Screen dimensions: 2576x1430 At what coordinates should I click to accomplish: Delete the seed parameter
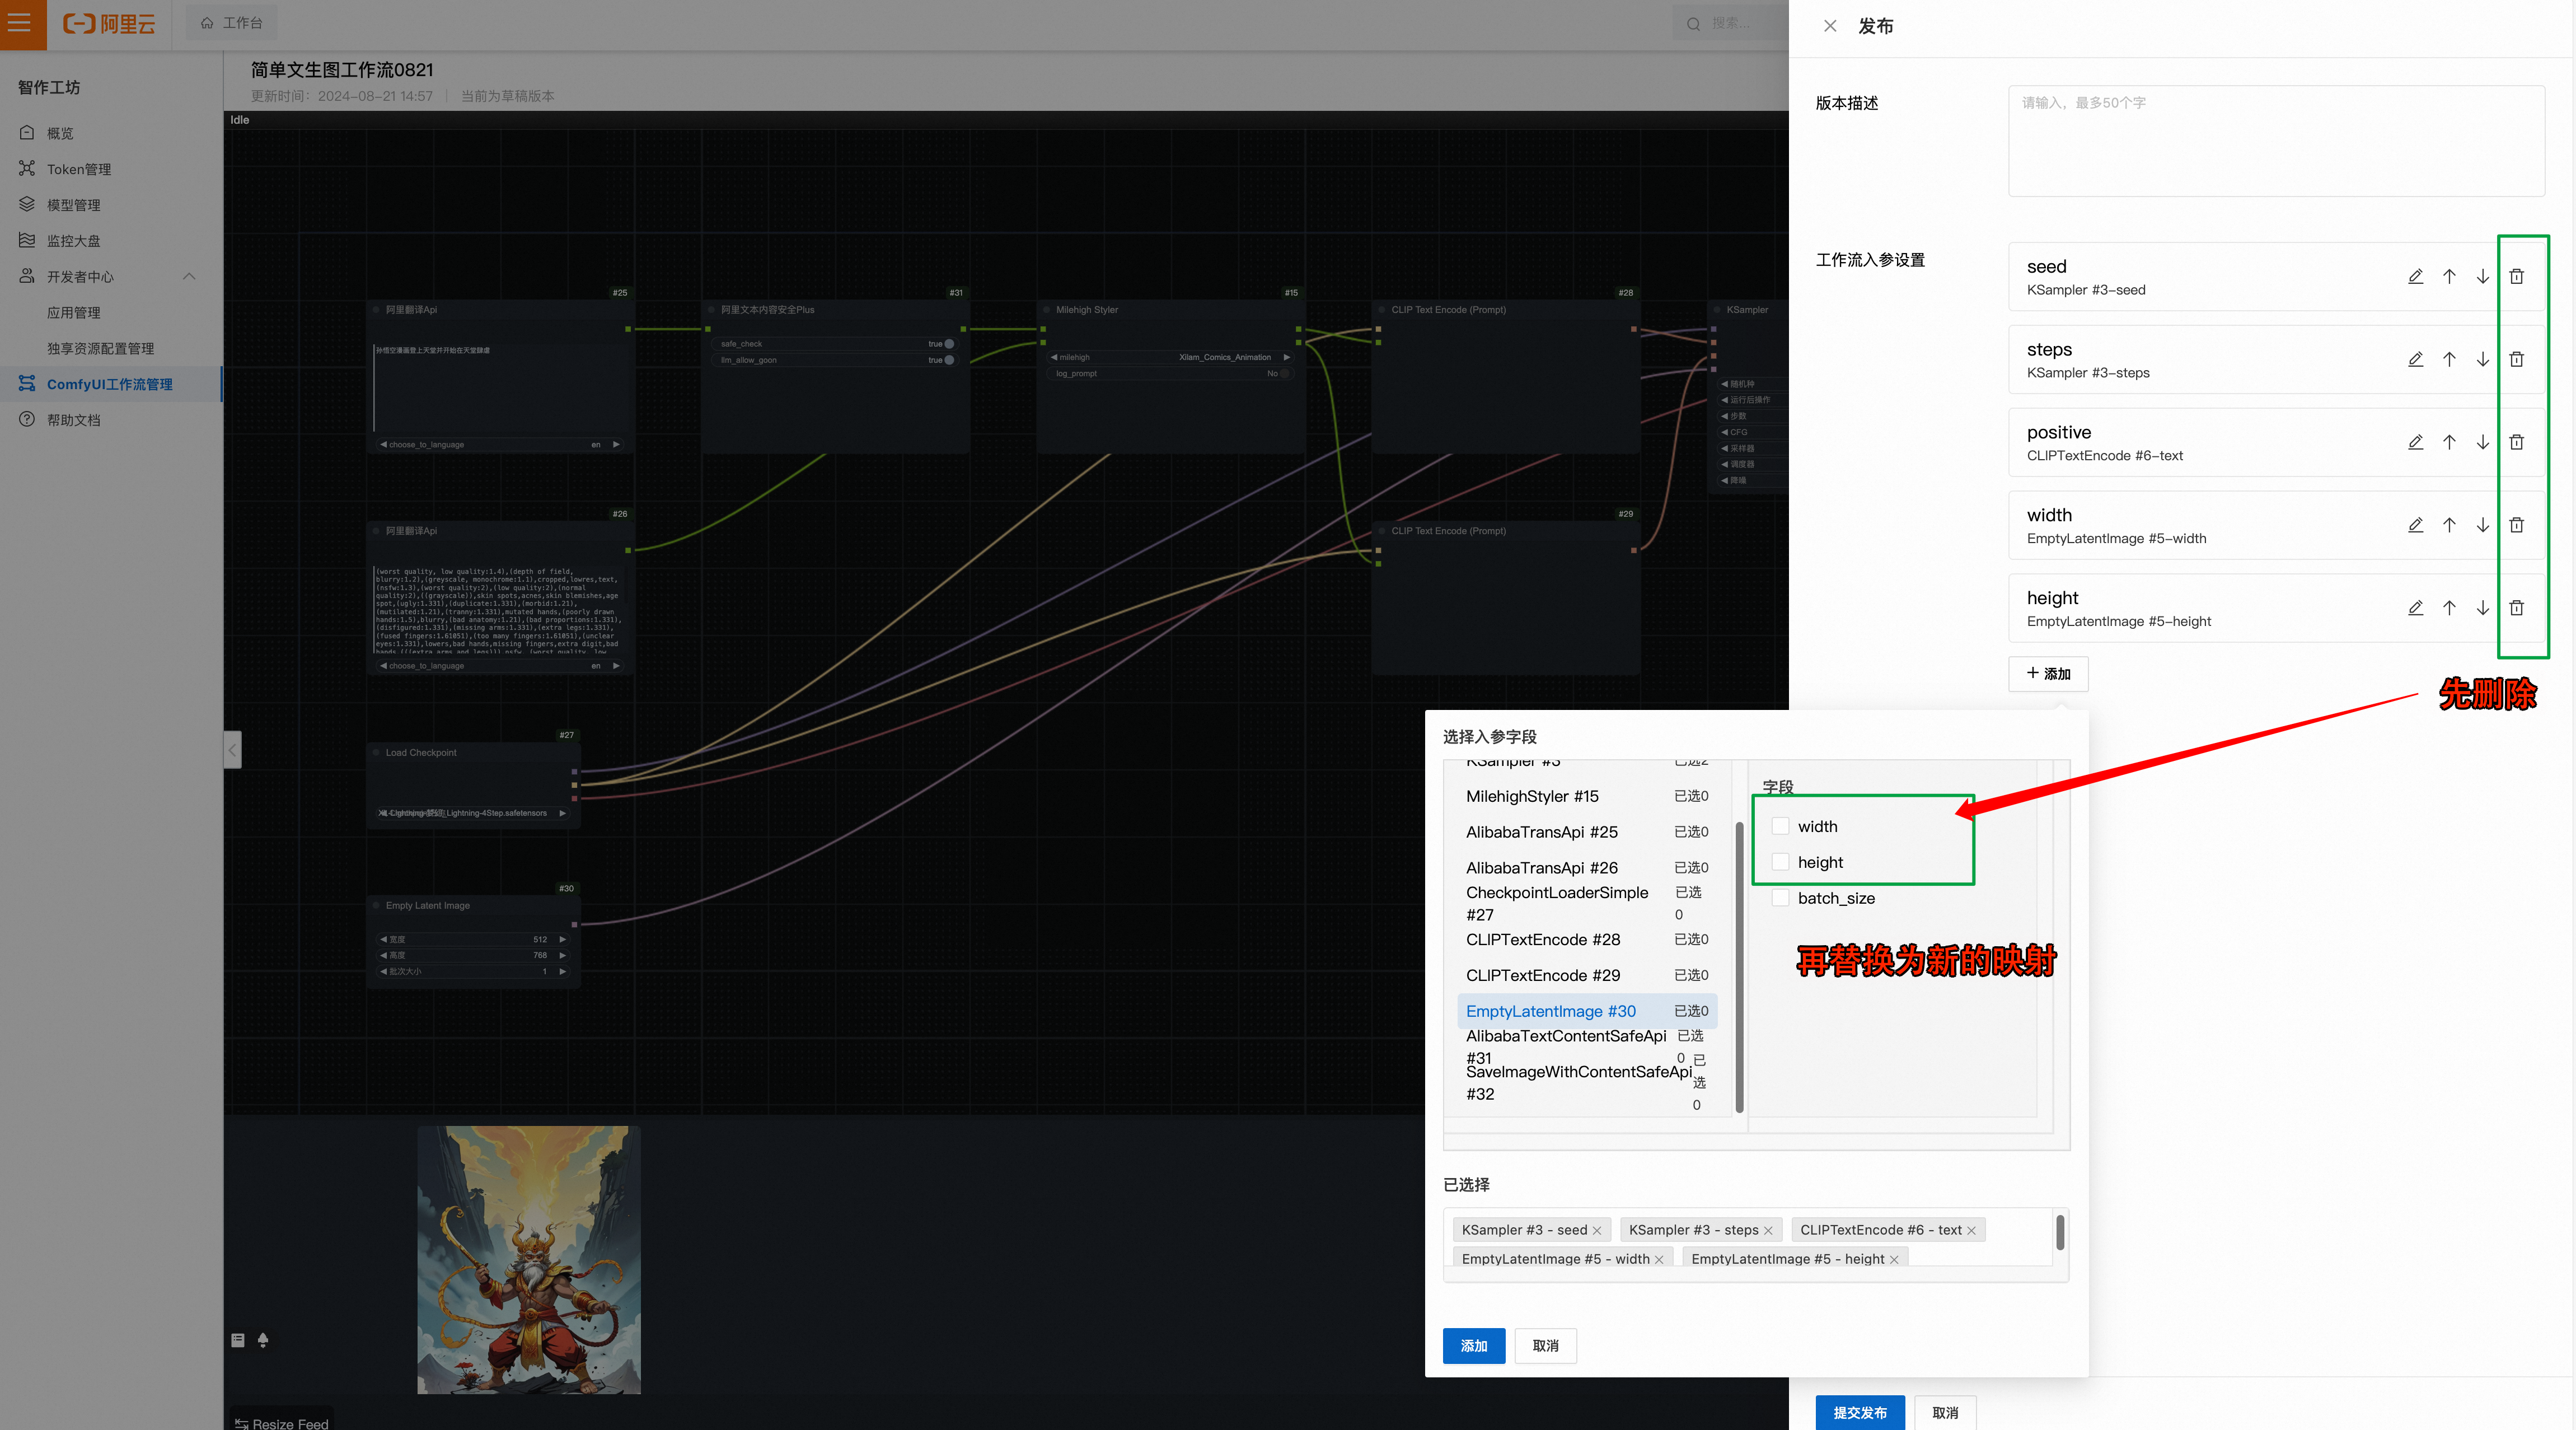coord(2517,276)
